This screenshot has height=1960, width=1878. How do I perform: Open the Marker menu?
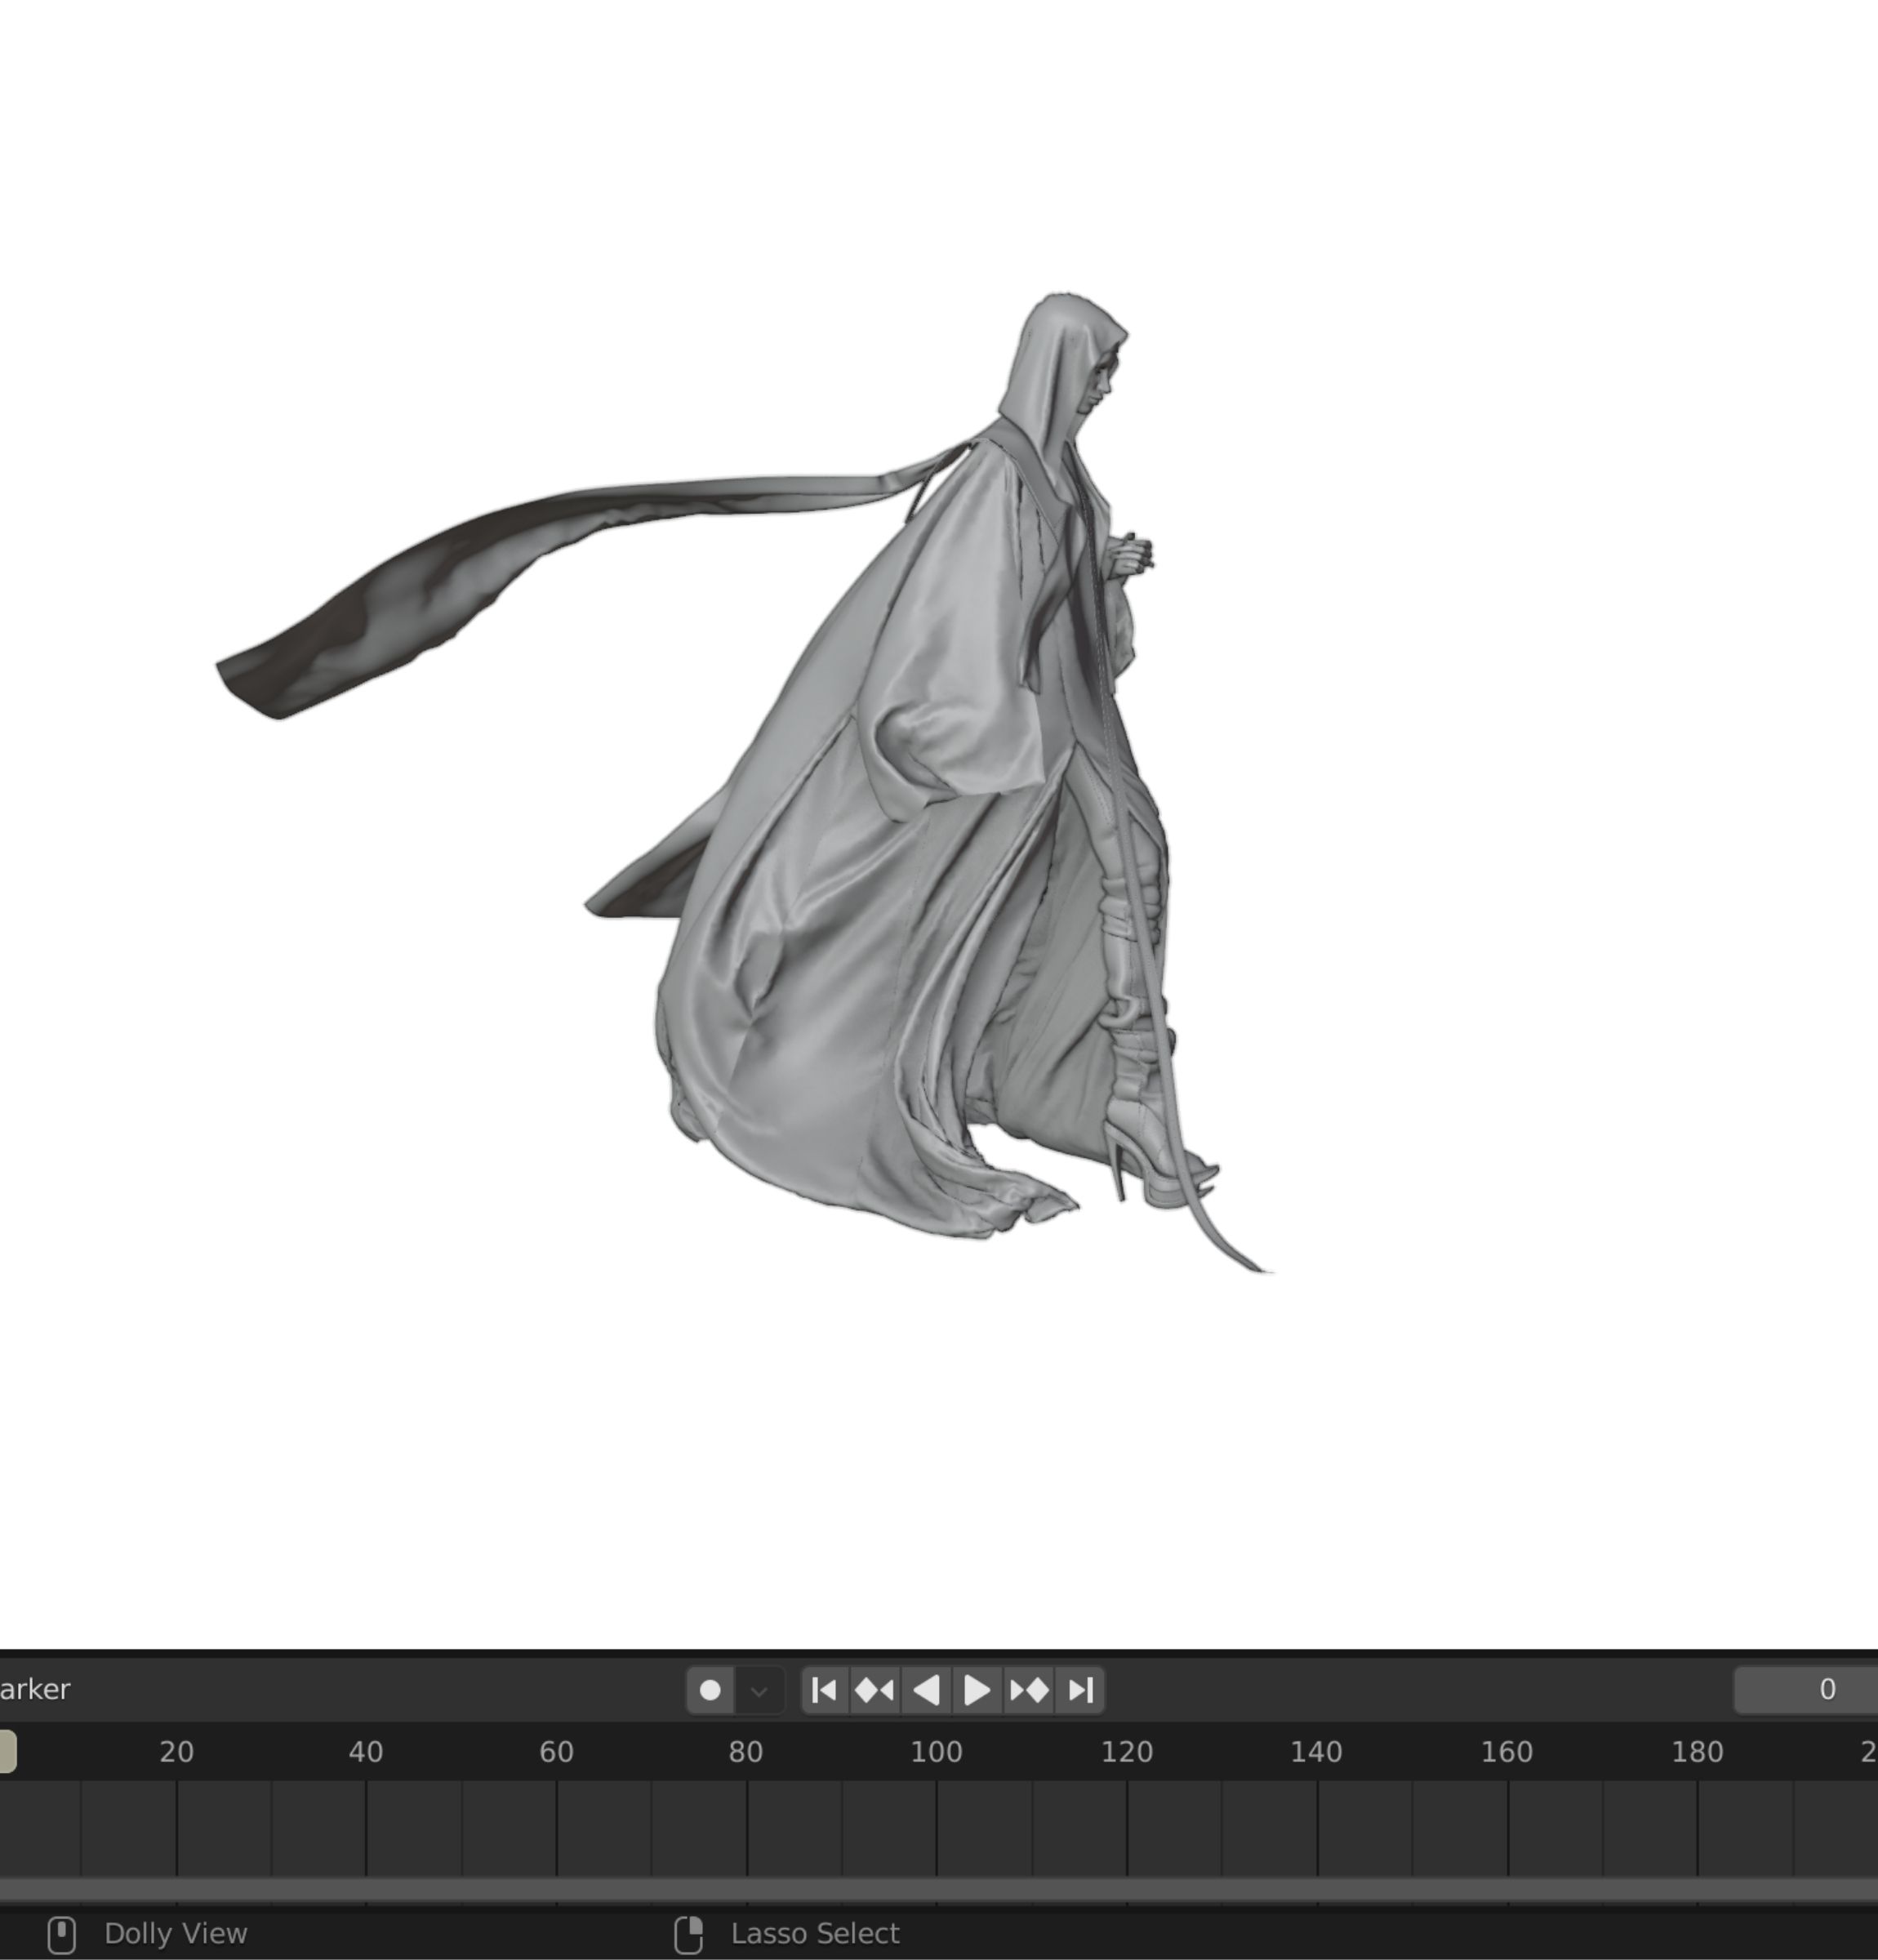coord(34,1689)
